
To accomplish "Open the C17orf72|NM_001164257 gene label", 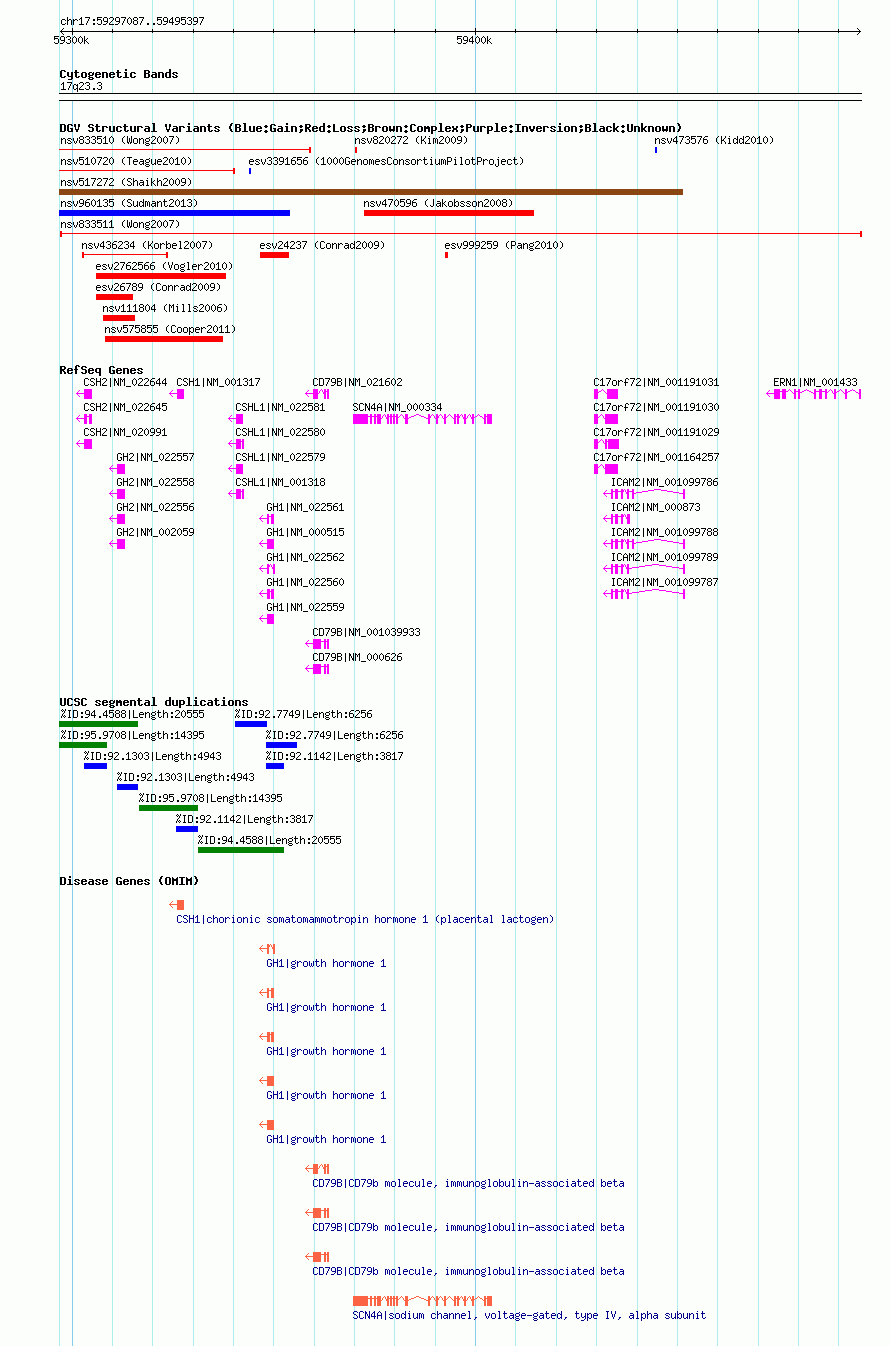I will pos(656,458).
